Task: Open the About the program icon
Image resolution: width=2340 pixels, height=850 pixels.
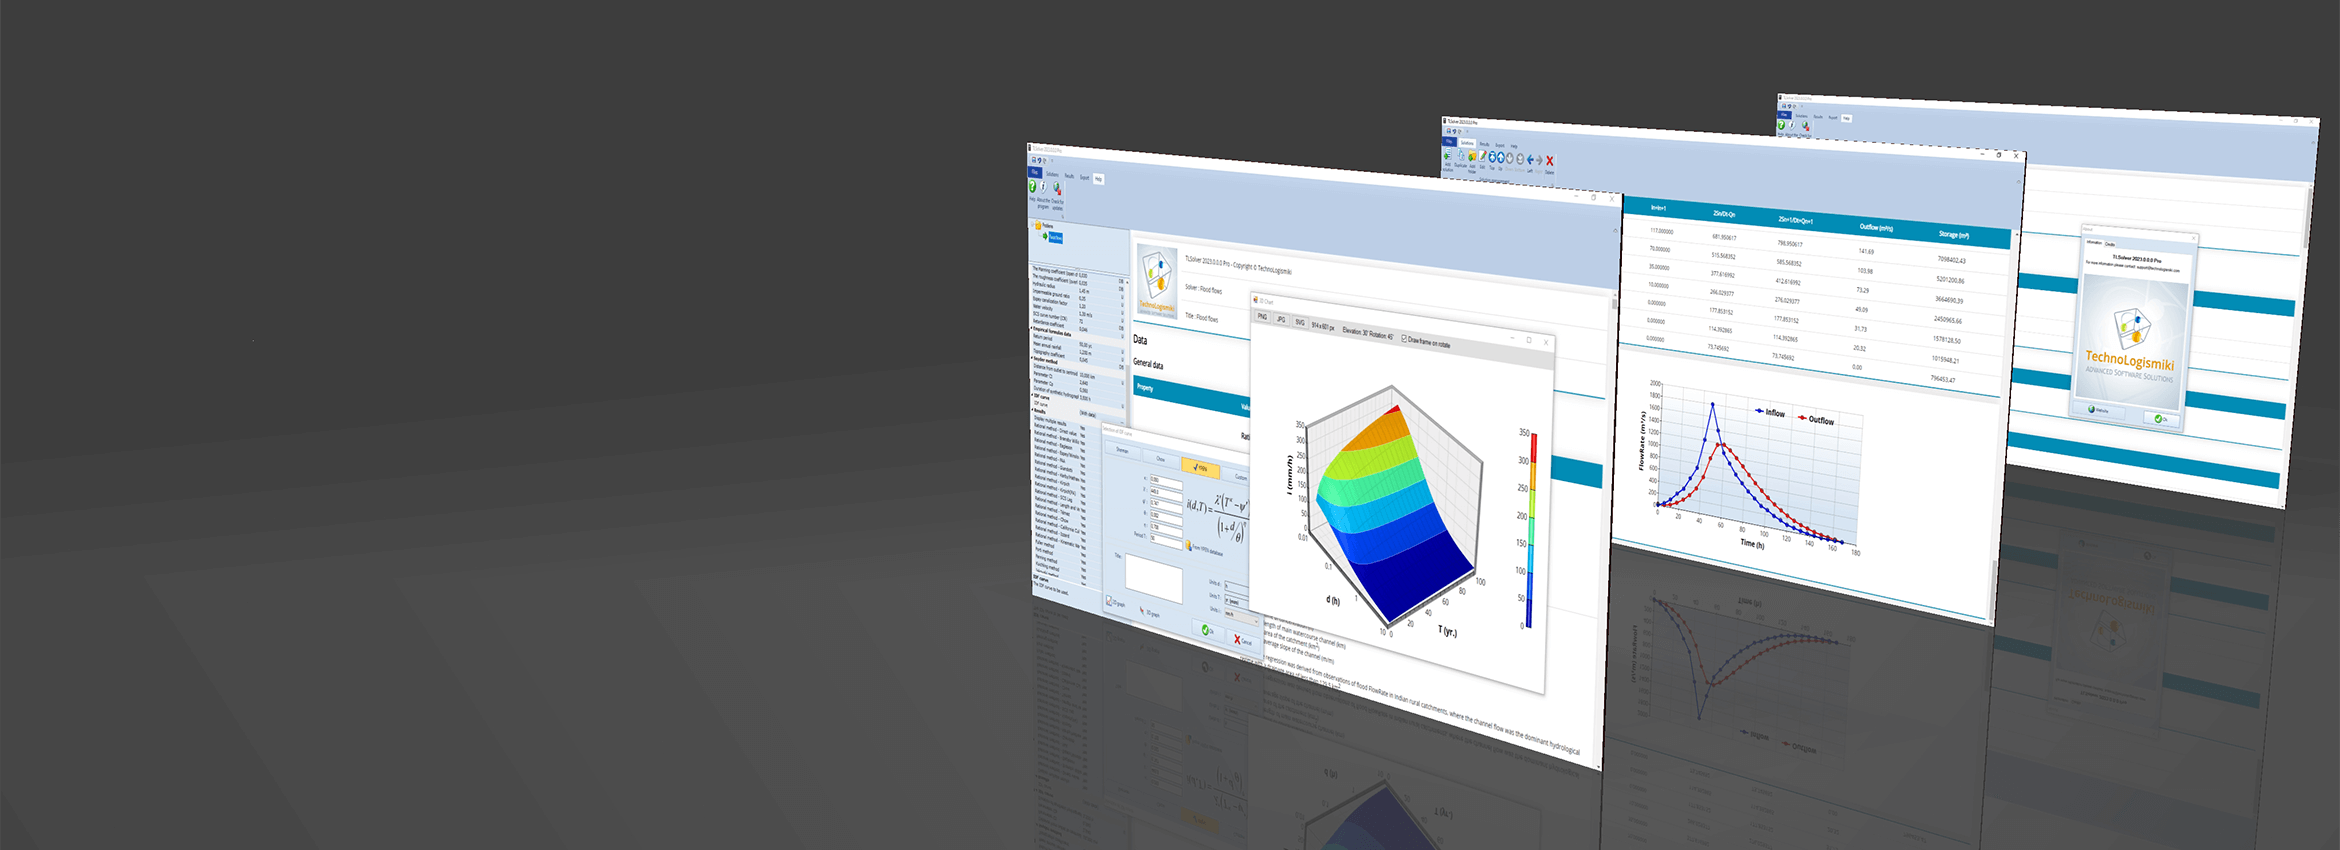Action: point(1043,188)
